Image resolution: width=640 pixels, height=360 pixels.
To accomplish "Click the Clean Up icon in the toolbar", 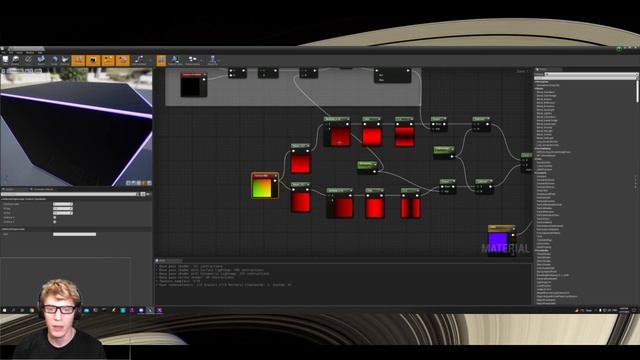I will tap(65, 60).
